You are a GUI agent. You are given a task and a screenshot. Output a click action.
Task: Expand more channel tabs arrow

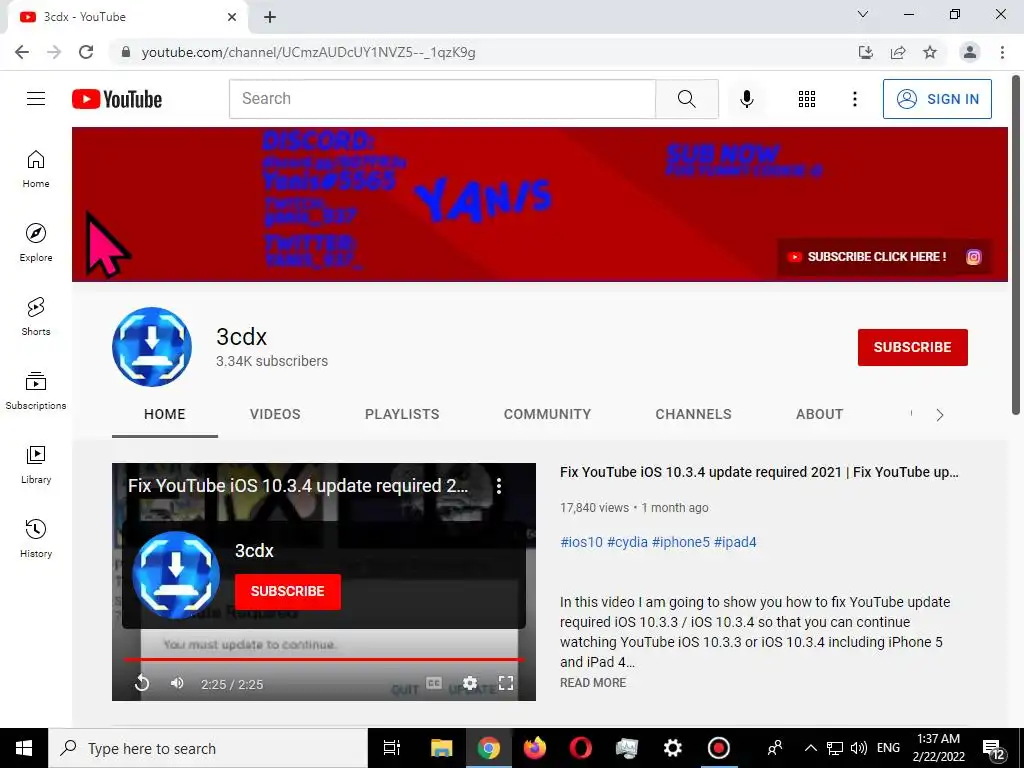(939, 415)
